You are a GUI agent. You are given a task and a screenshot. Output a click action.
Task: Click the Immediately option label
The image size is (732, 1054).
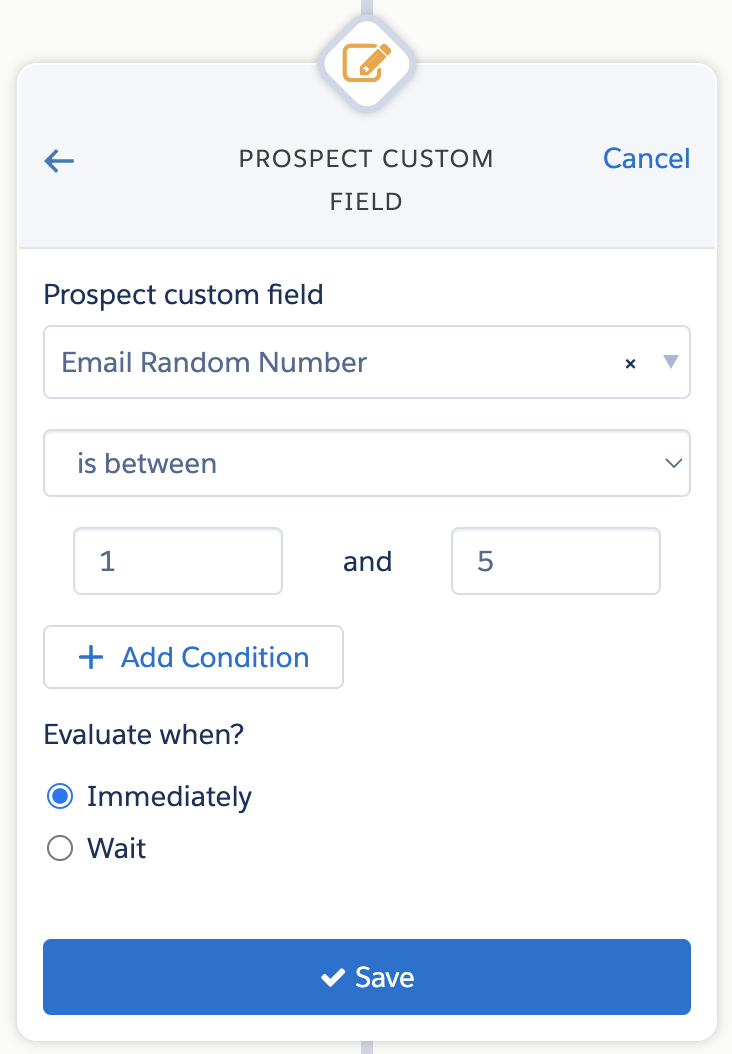click(169, 797)
